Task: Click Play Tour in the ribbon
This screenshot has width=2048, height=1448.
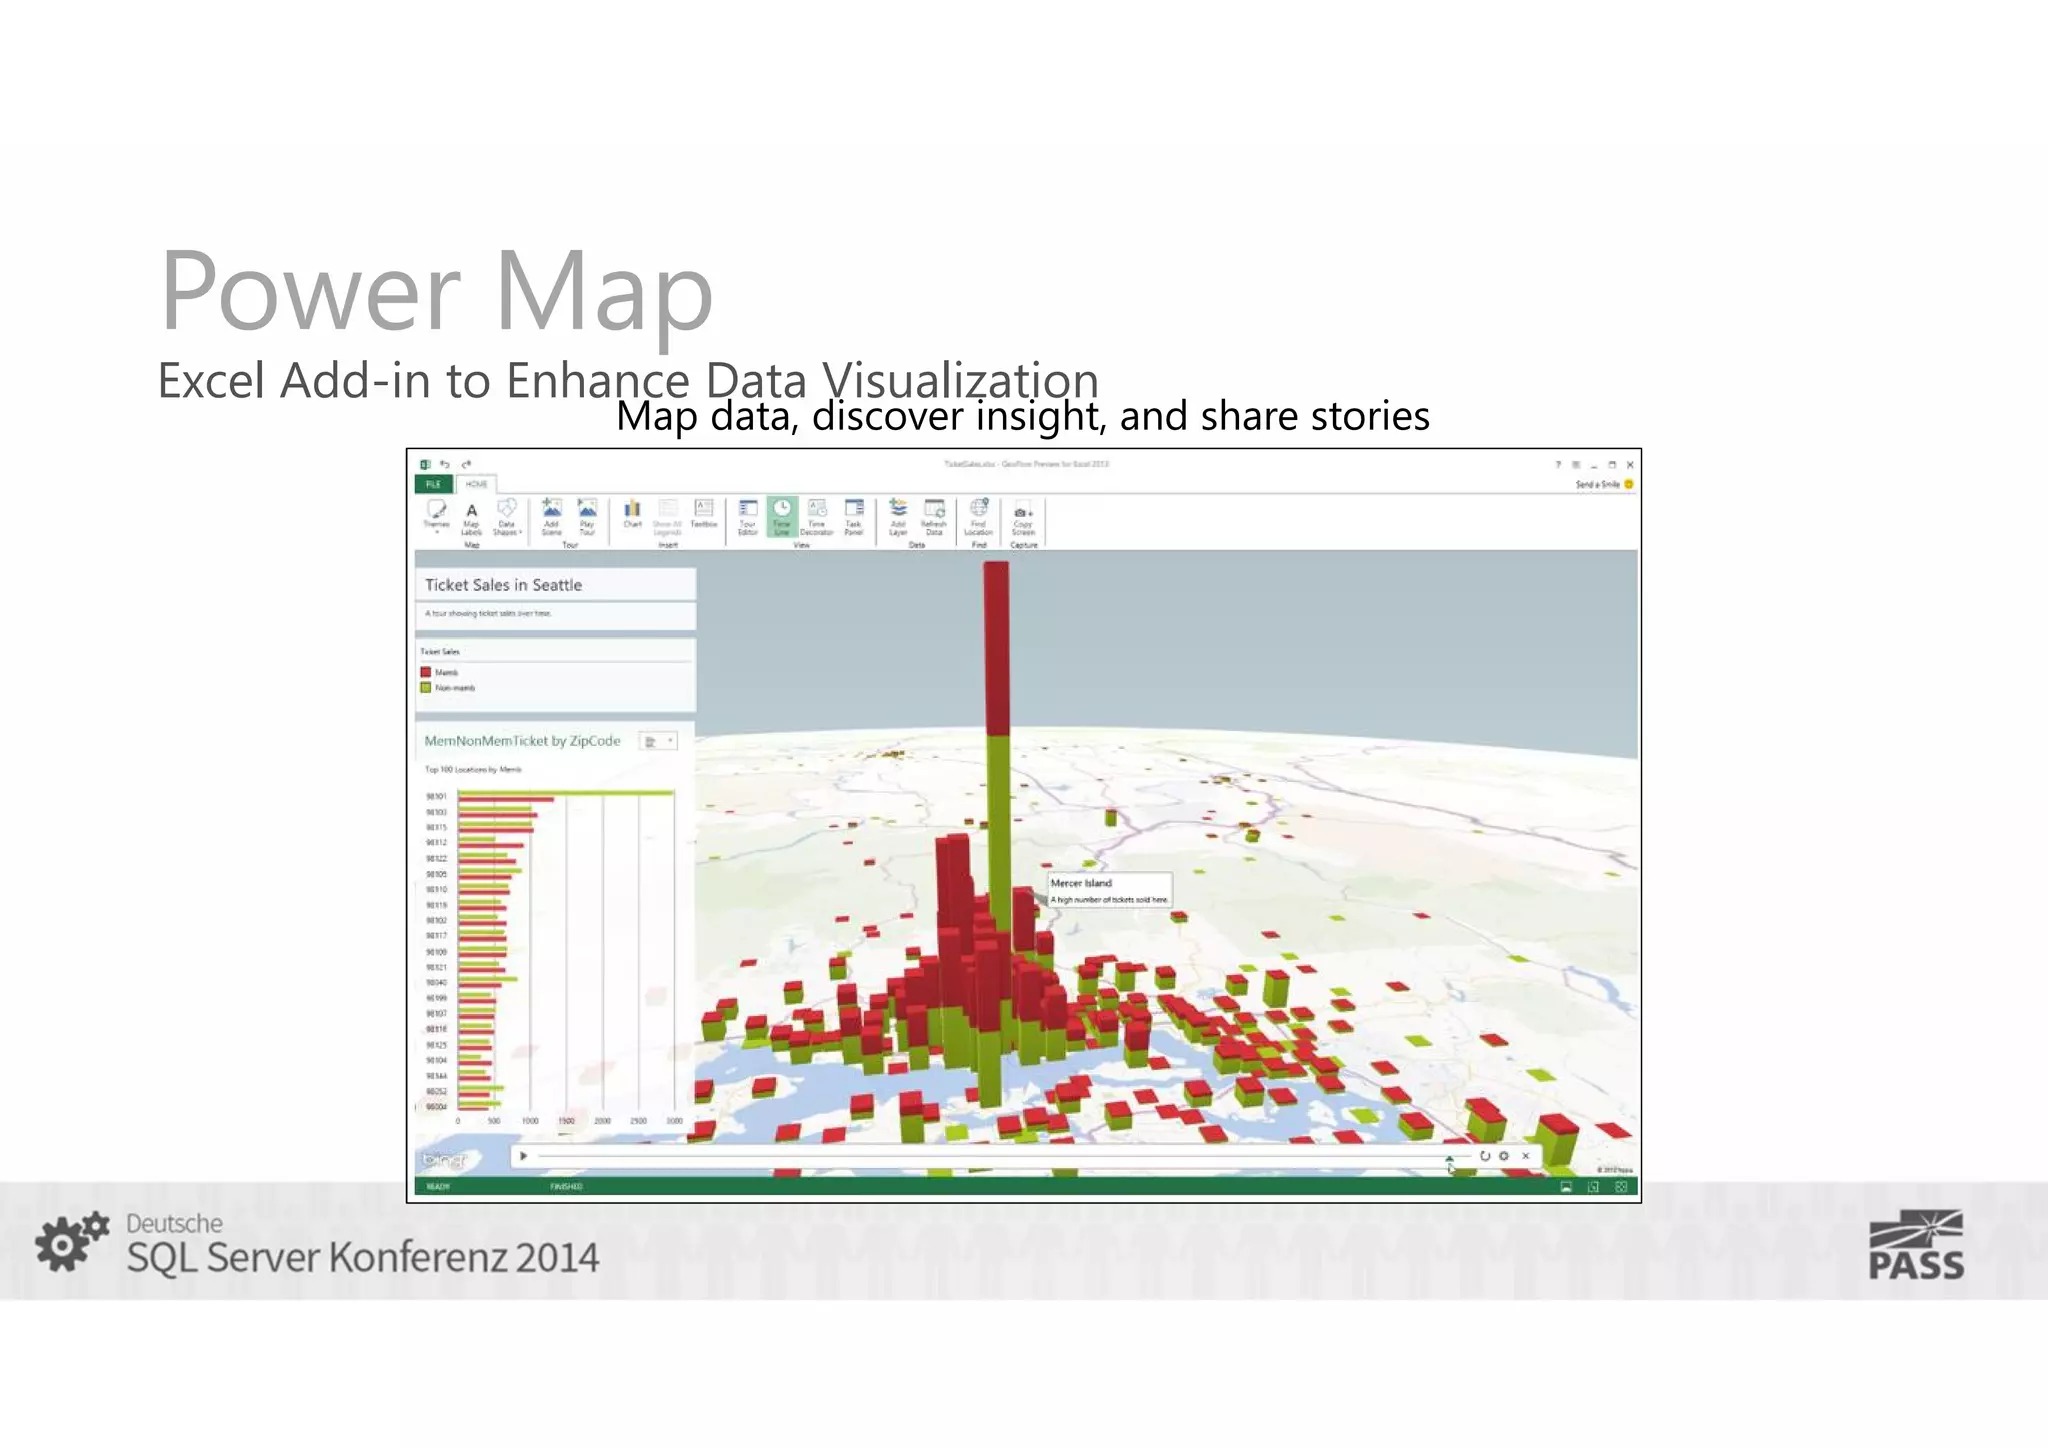Action: click(x=587, y=517)
